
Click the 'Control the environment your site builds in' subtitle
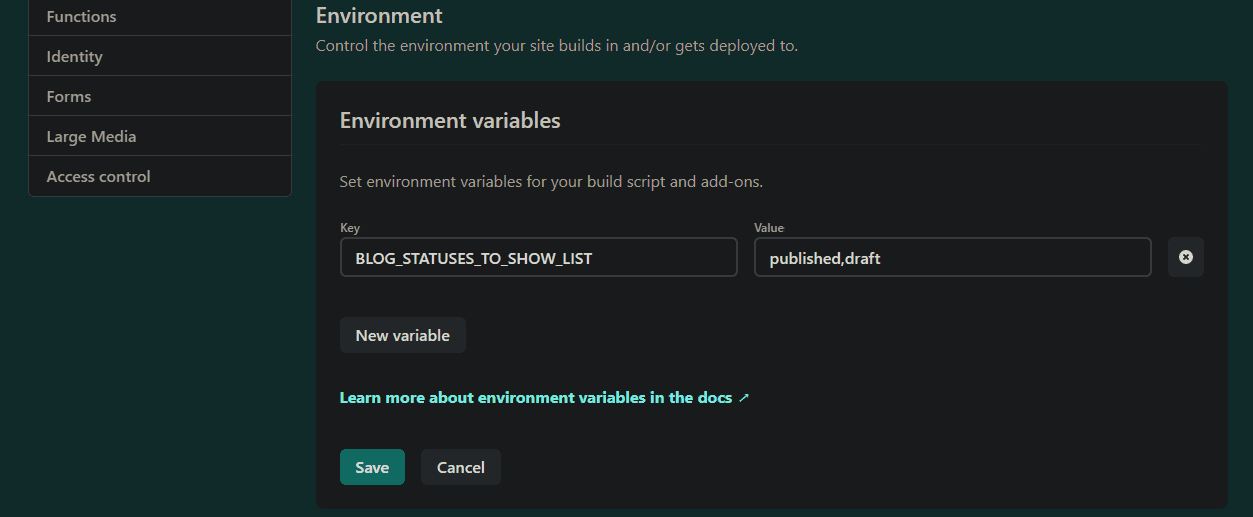(x=557, y=46)
